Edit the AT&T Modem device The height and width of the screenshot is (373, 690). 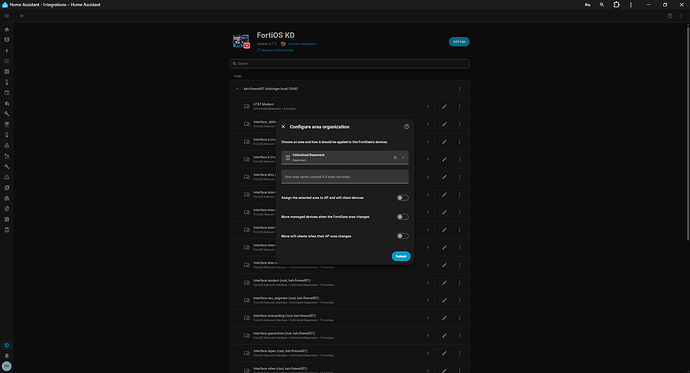tap(444, 106)
